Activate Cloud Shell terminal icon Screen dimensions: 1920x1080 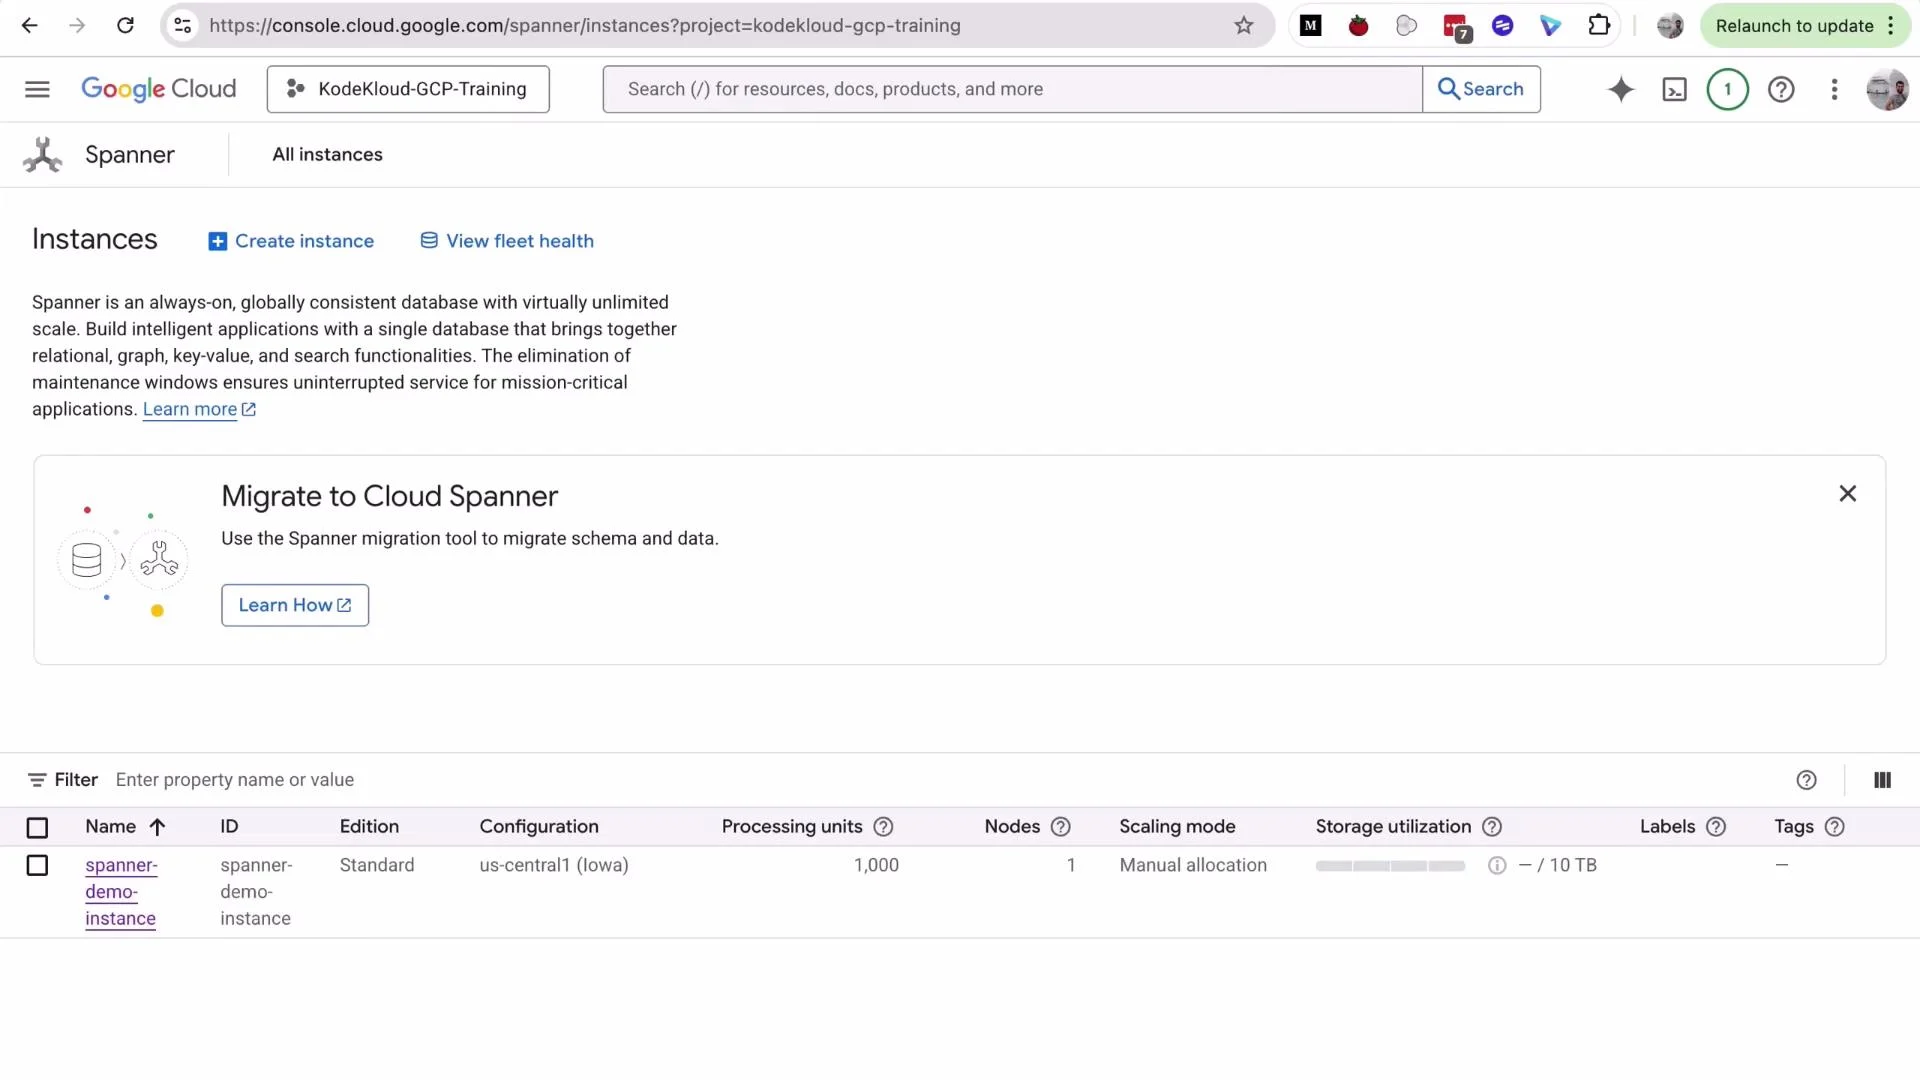(x=1674, y=90)
